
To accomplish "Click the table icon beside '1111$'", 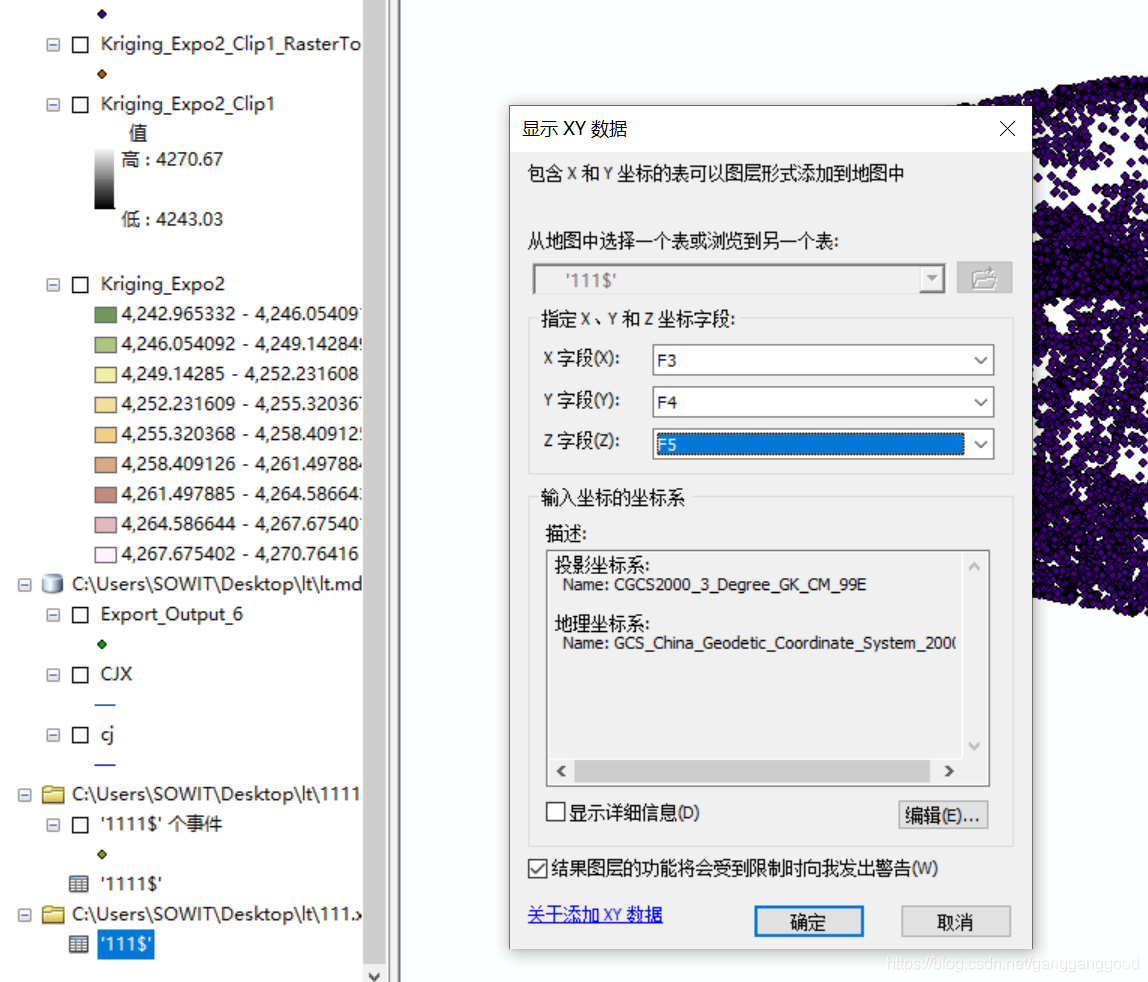I will [x=78, y=884].
